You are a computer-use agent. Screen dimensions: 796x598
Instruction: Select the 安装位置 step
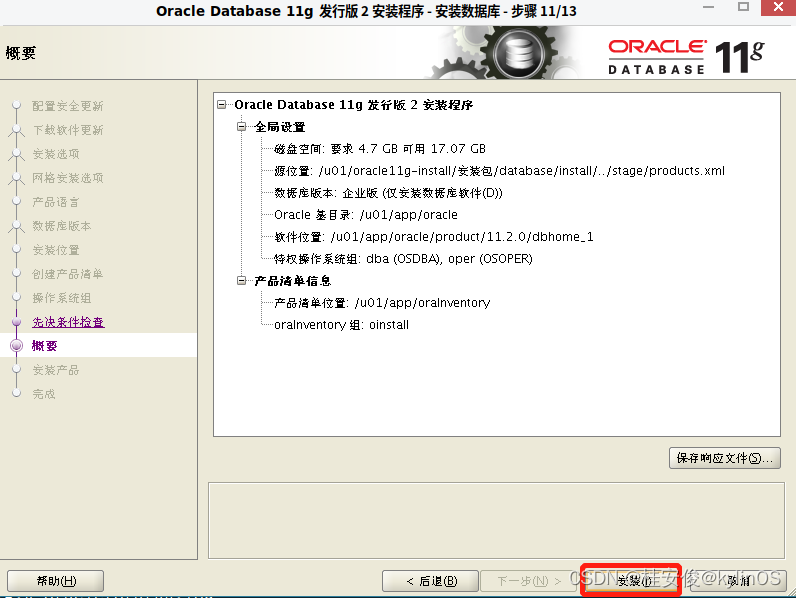coord(56,250)
